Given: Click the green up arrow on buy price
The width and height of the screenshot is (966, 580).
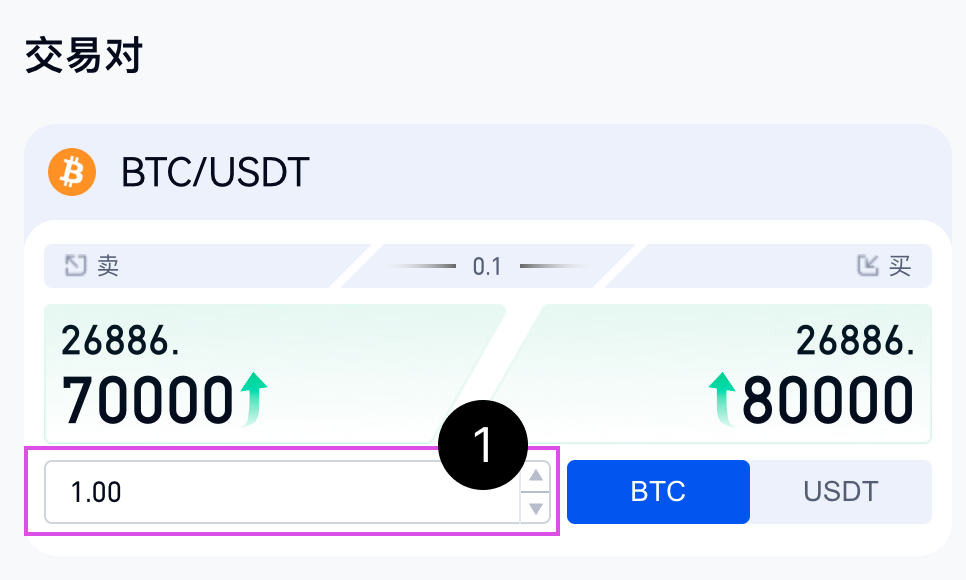Looking at the screenshot, I should 723,398.
